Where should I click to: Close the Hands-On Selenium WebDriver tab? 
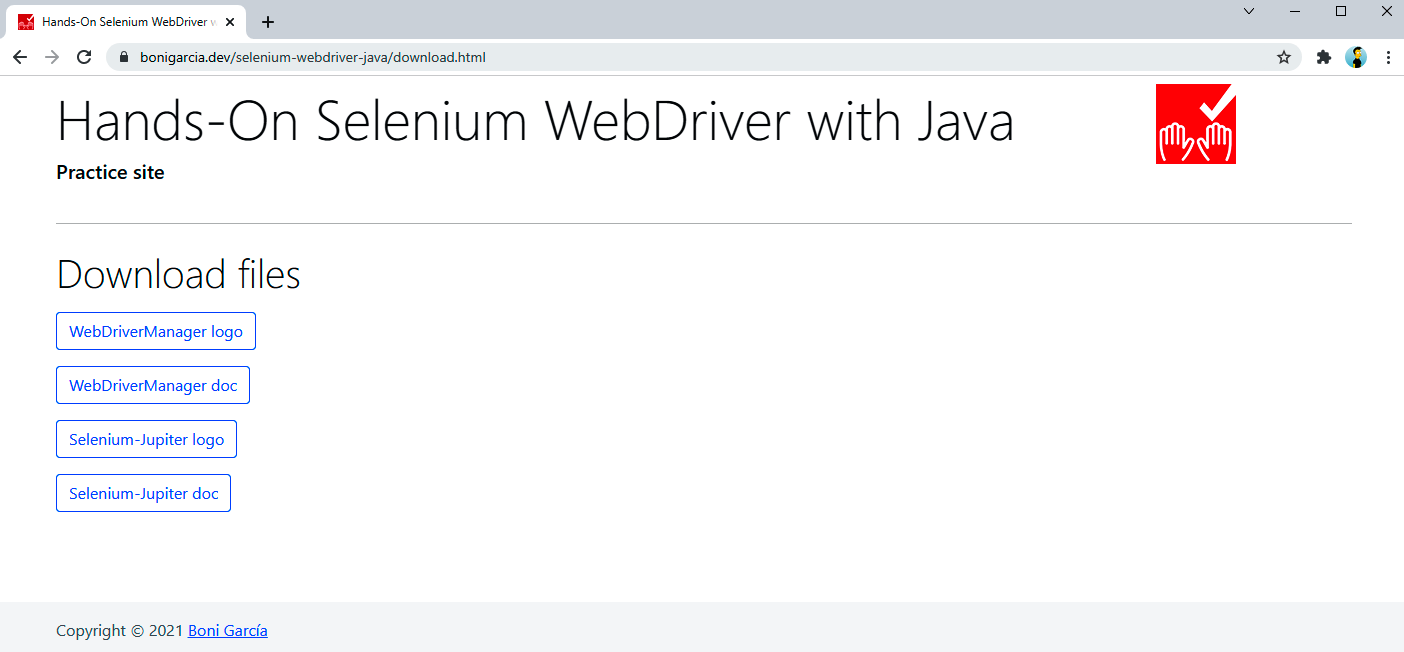coord(230,22)
